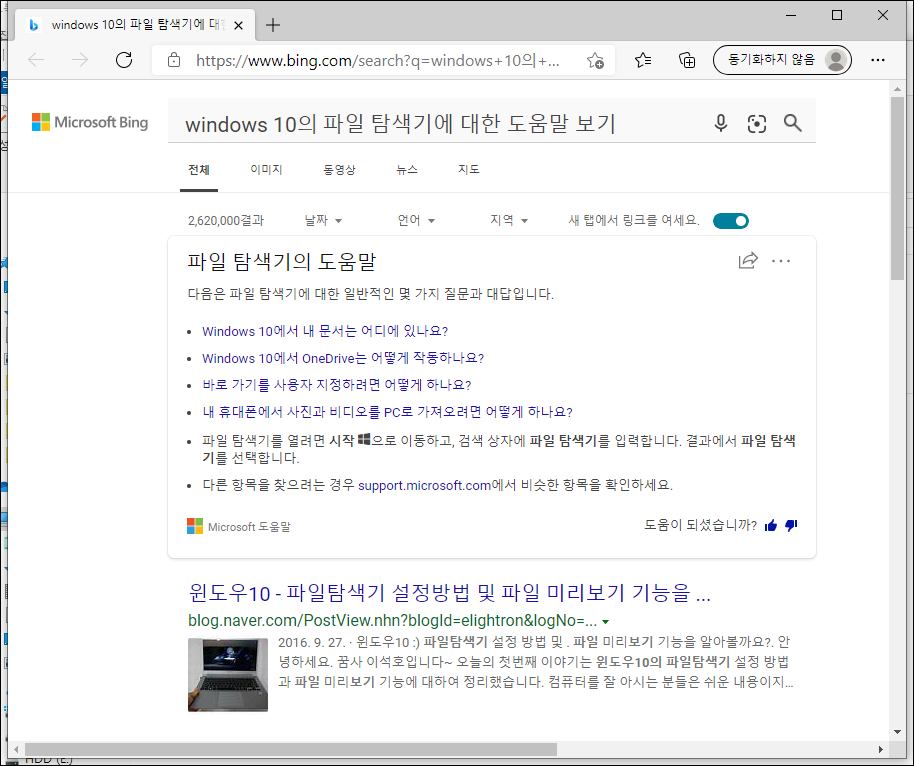This screenshot has width=914, height=766.
Task: Click the scroll down arrow
Action: [x=897, y=732]
